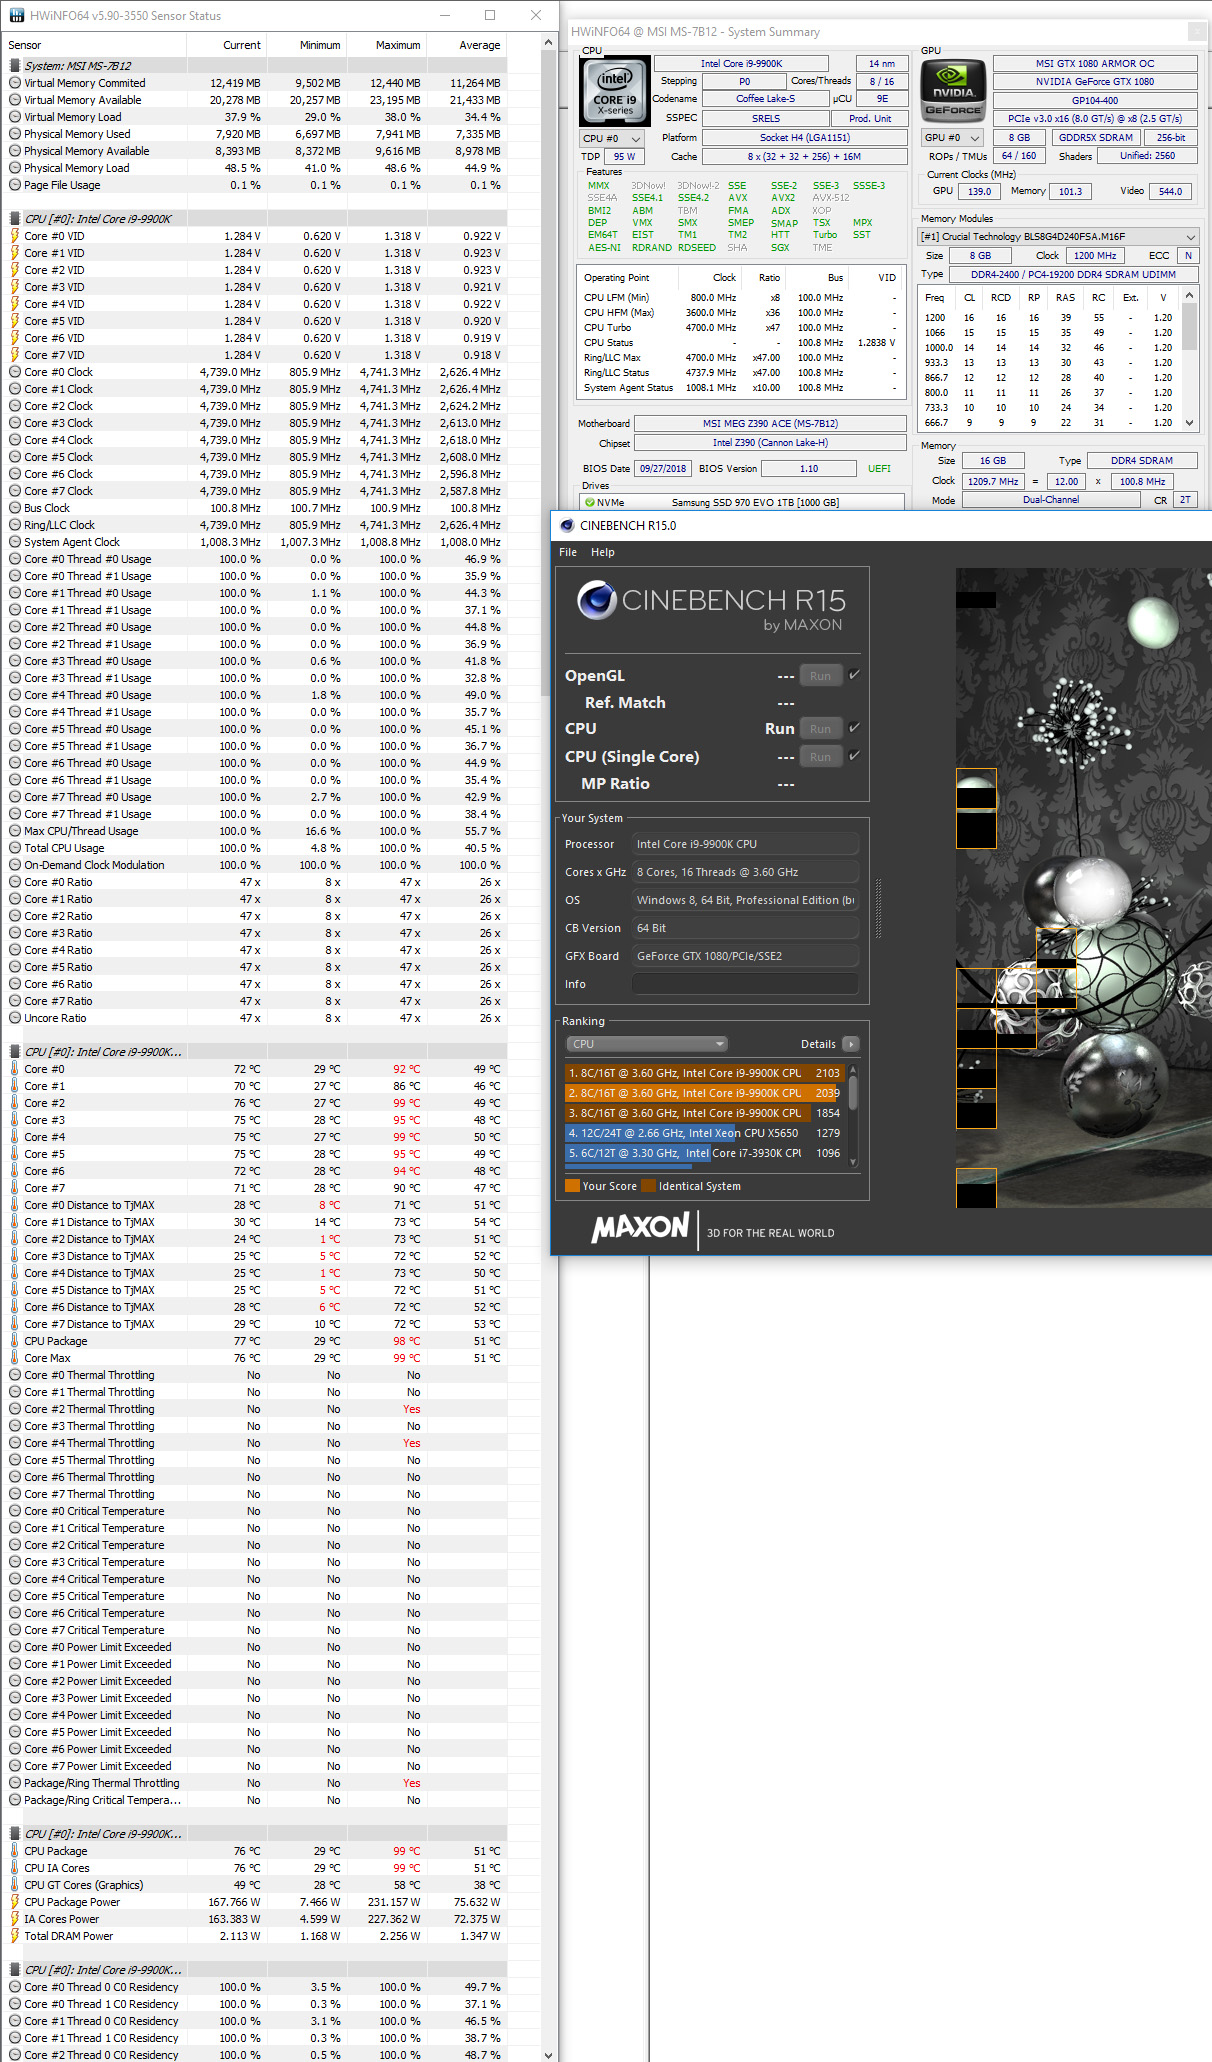1212x2062 pixels.
Task: Click the Intel Core i9 X-series logo
Action: pyautogui.click(x=614, y=90)
